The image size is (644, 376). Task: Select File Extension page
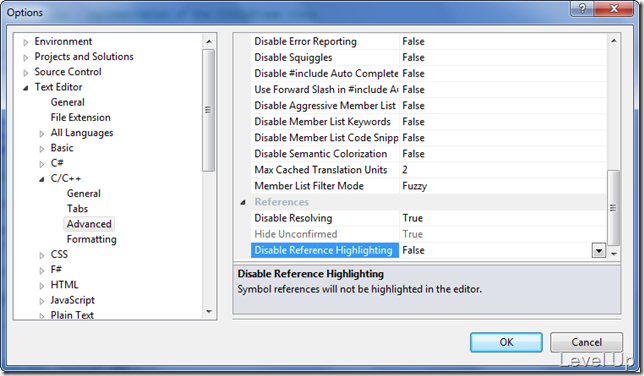[x=80, y=118]
